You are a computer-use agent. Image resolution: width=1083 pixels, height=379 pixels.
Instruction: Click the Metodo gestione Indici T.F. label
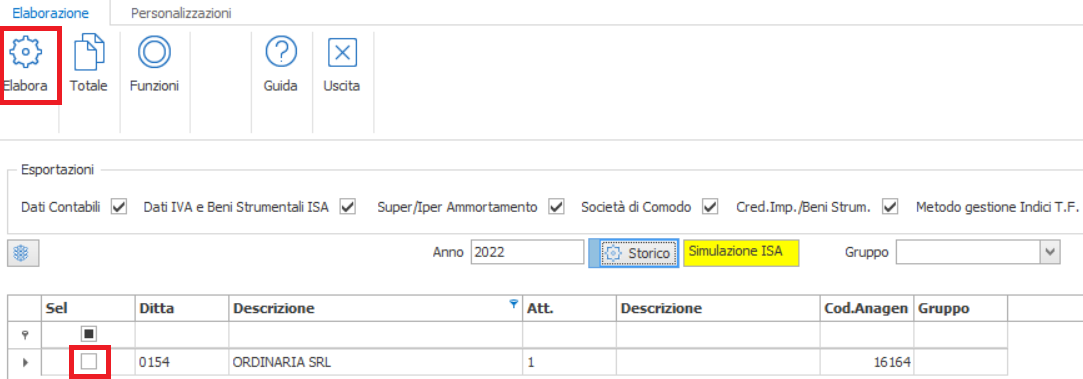997,206
